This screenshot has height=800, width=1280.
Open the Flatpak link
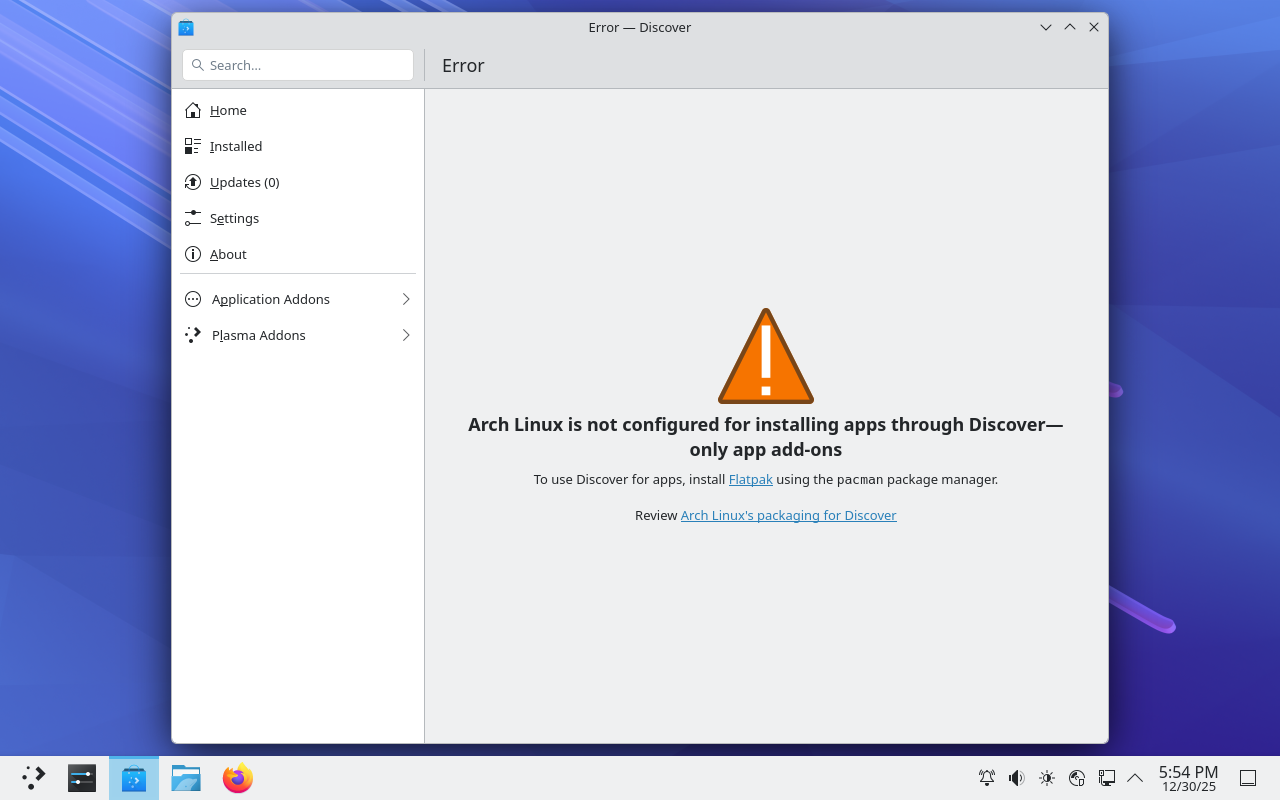pyautogui.click(x=750, y=479)
